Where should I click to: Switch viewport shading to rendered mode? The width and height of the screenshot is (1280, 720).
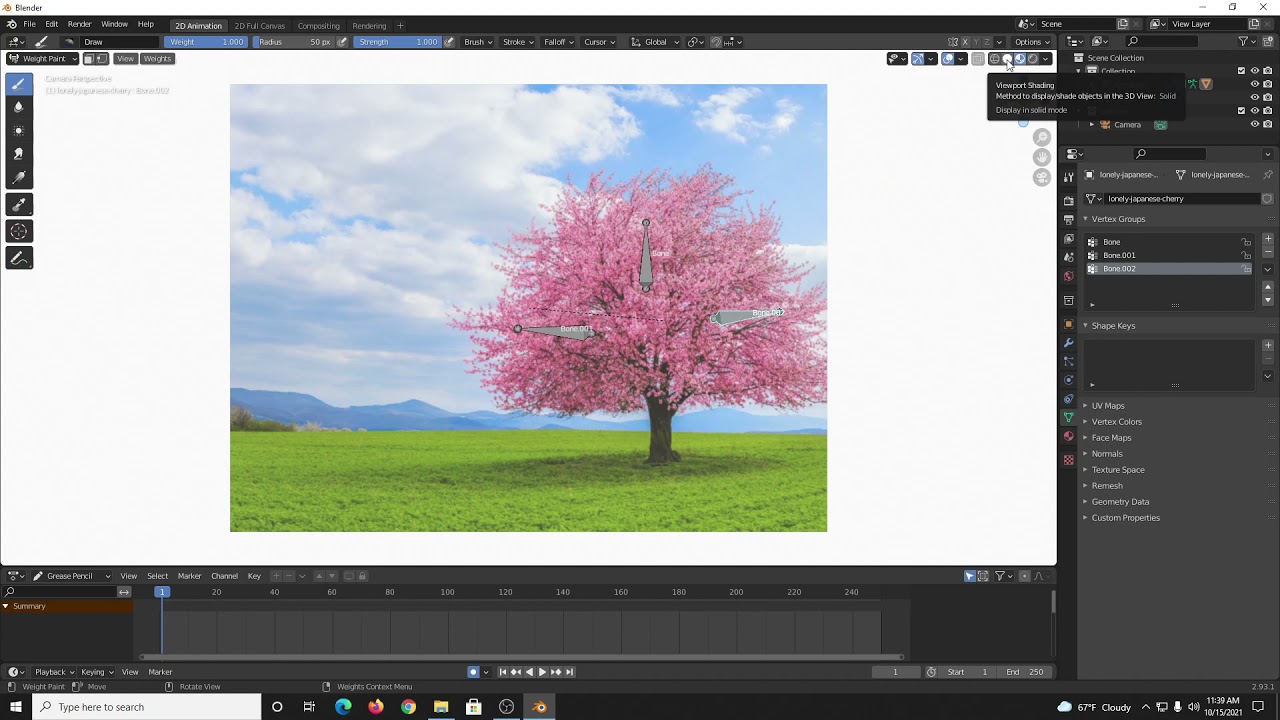tap(1033, 58)
